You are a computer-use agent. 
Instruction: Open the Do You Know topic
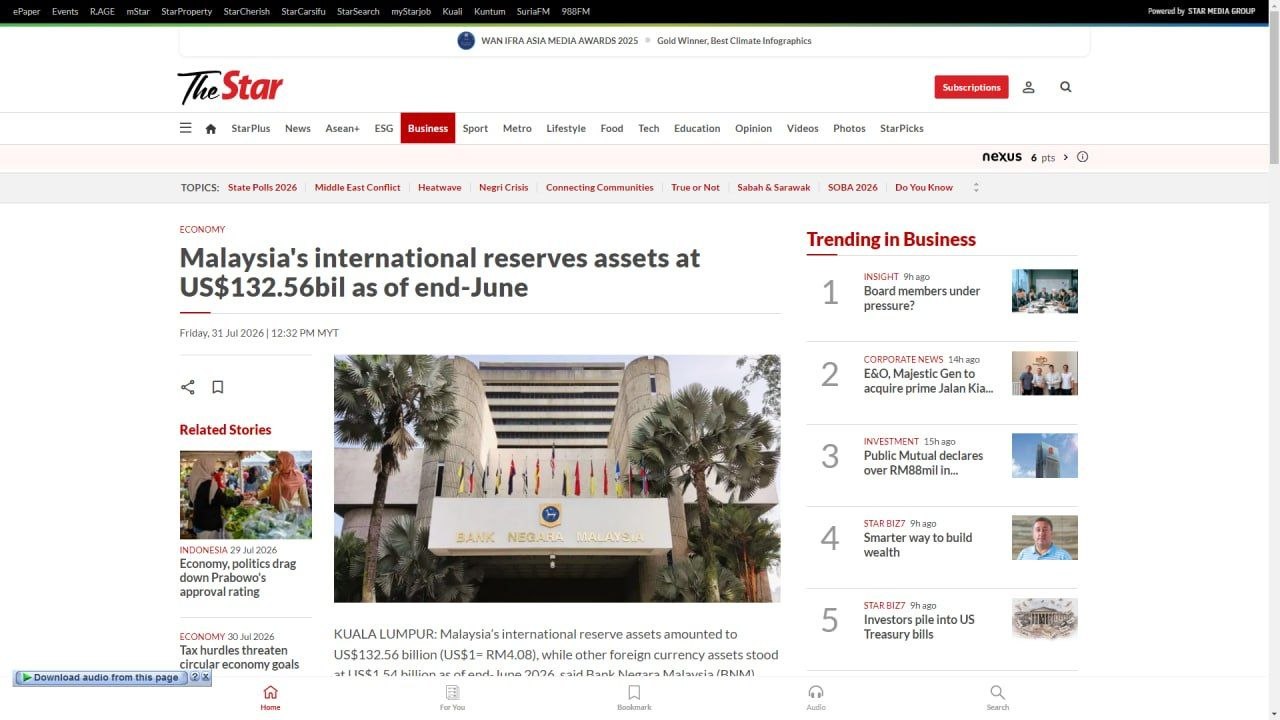[x=924, y=187]
